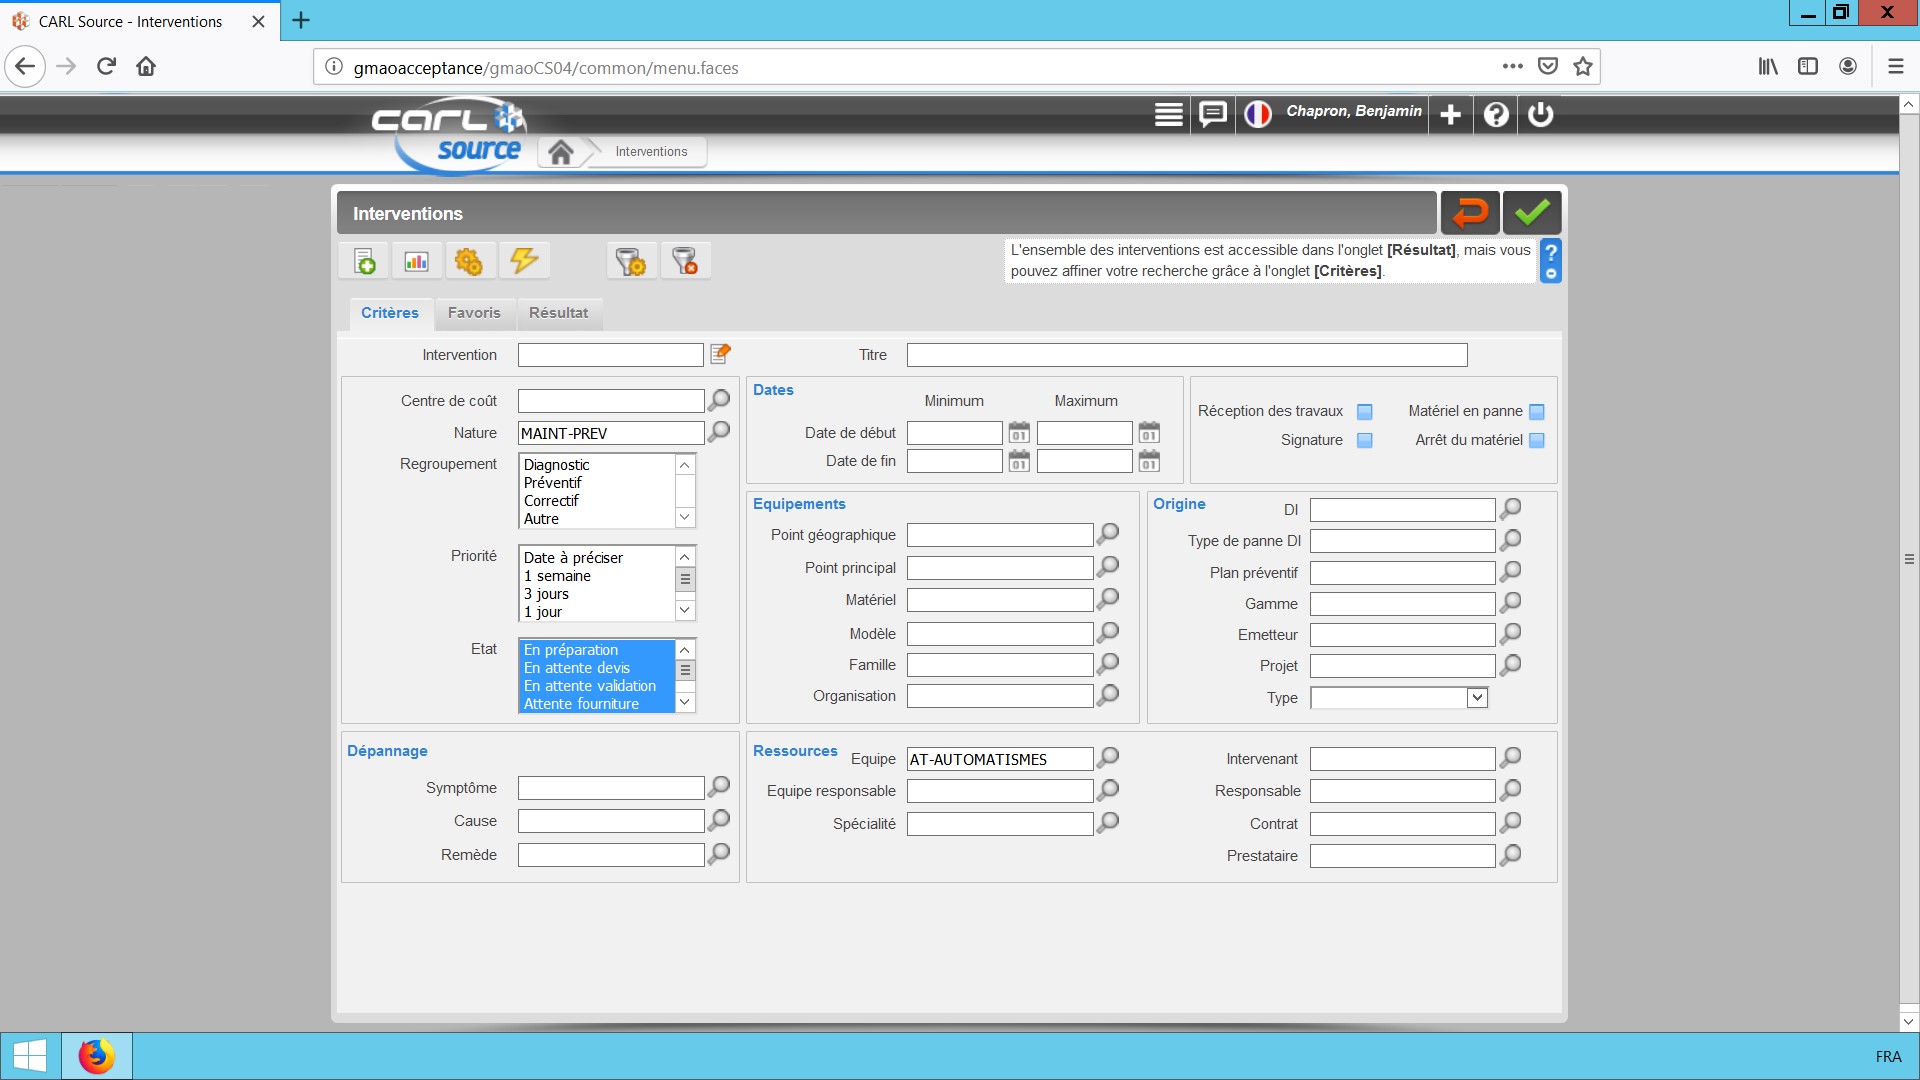Open the statistics chart toolbar icon

tap(416, 262)
